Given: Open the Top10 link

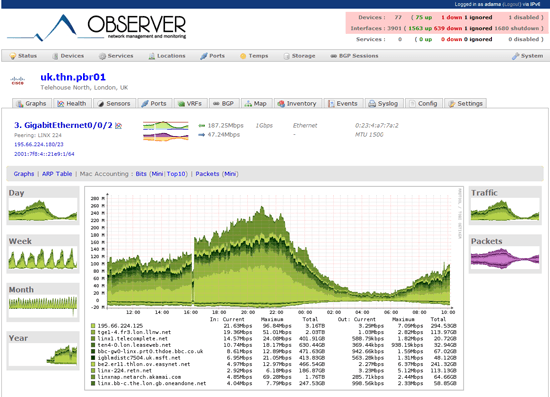Looking at the screenshot, I should point(176,174).
